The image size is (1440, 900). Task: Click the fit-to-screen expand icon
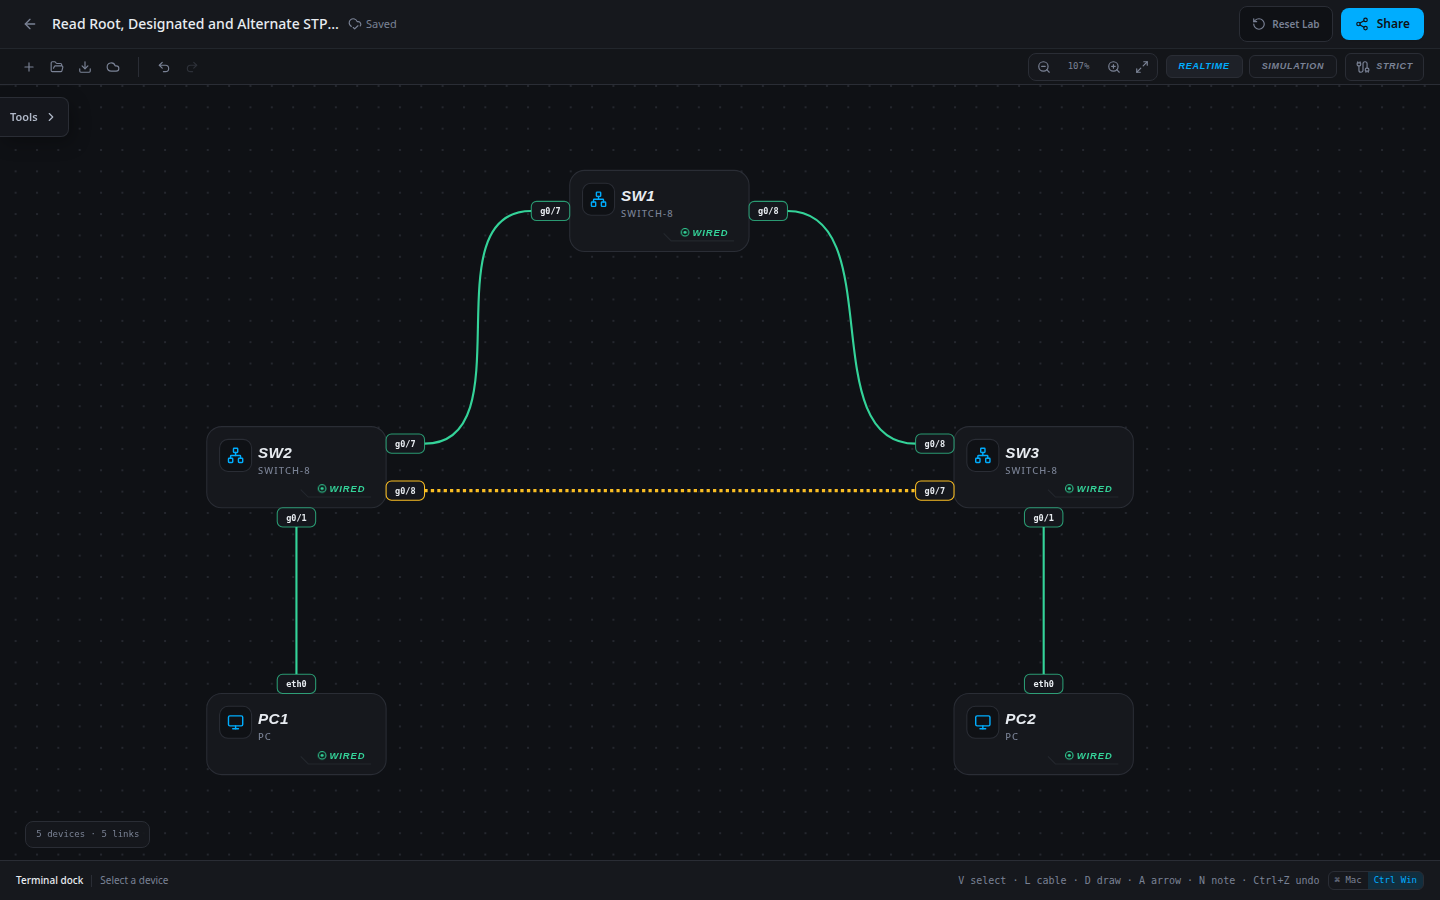[x=1142, y=67]
